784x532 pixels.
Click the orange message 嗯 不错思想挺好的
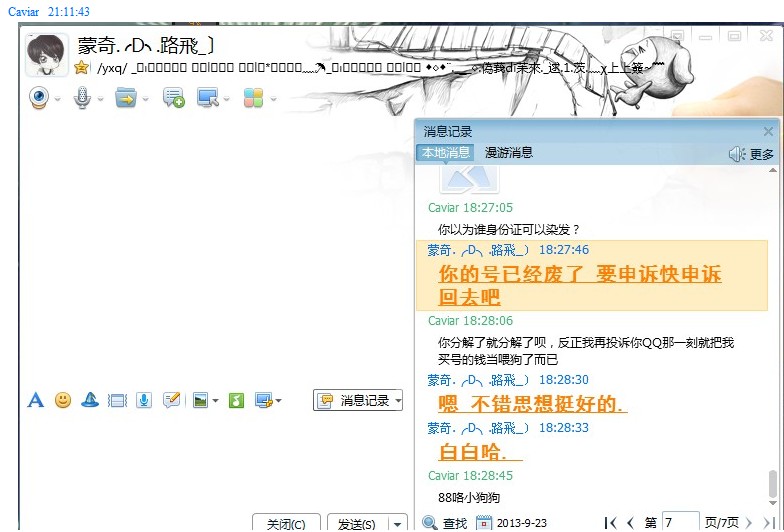[x=532, y=404]
